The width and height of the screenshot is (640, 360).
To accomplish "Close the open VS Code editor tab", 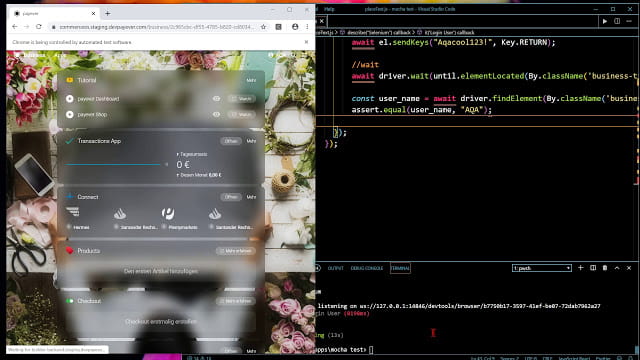I will (322, 21).
